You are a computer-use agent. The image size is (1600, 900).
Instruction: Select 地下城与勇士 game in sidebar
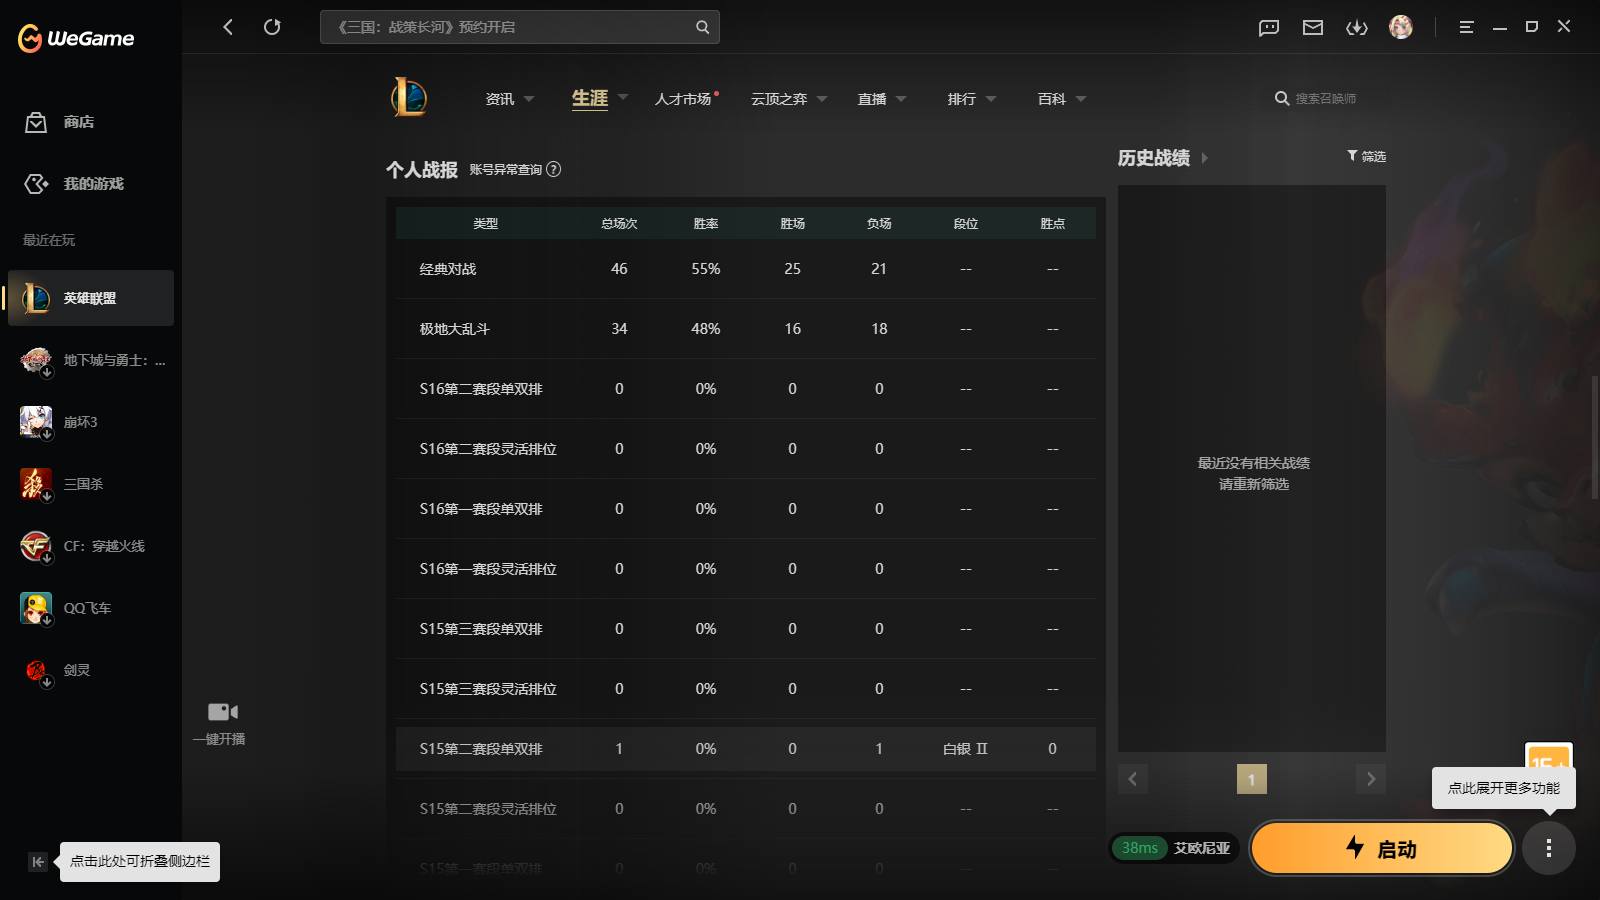coord(93,360)
